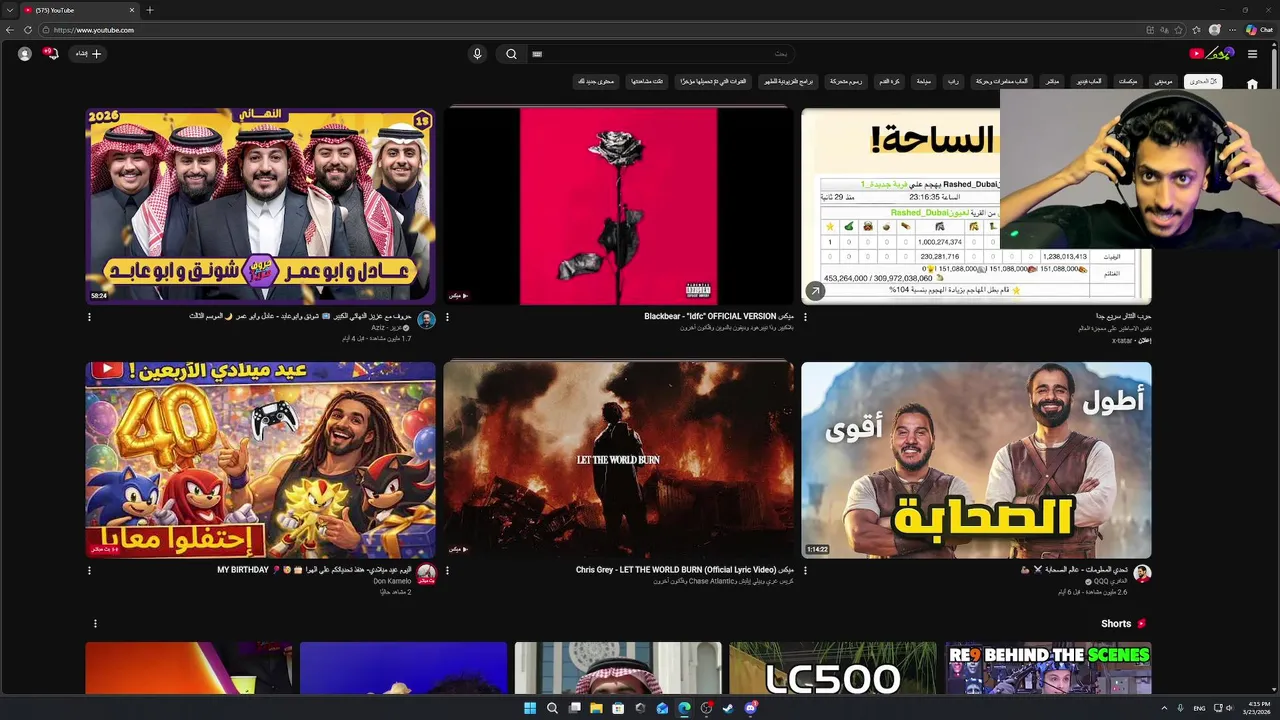Open the tab search dropdown arrow
Screen dimensions: 1280x720
tap(8, 10)
